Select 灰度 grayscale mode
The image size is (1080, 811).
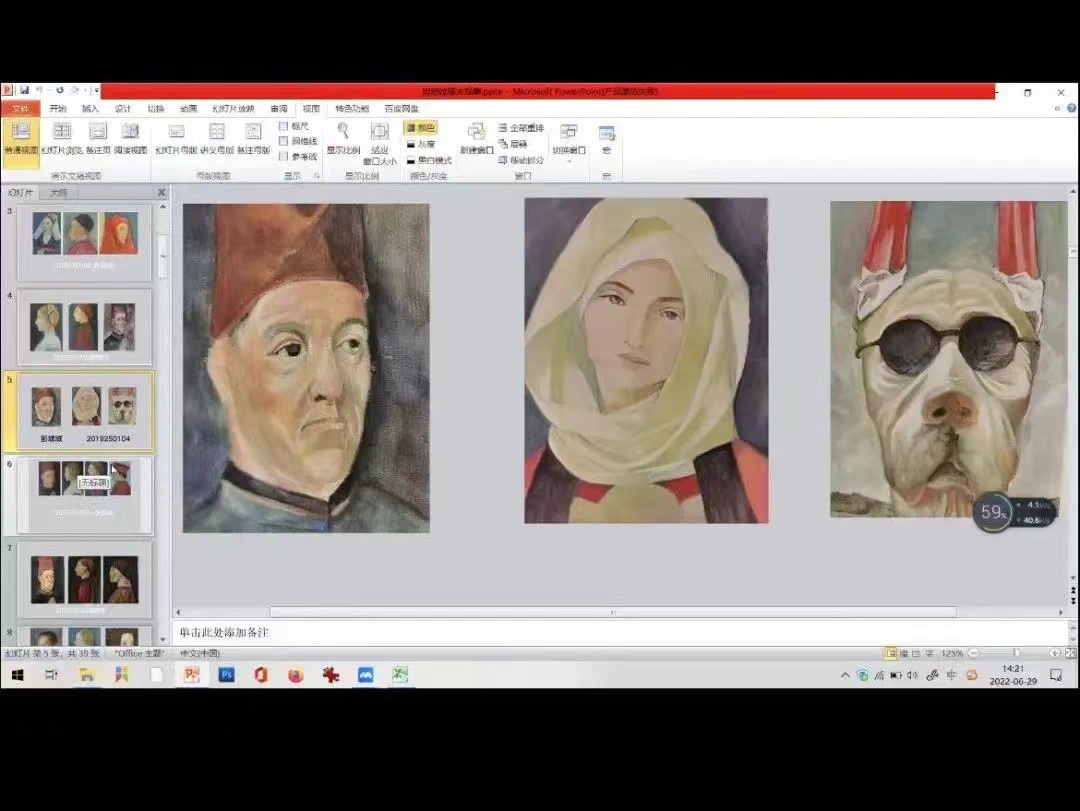click(420, 144)
